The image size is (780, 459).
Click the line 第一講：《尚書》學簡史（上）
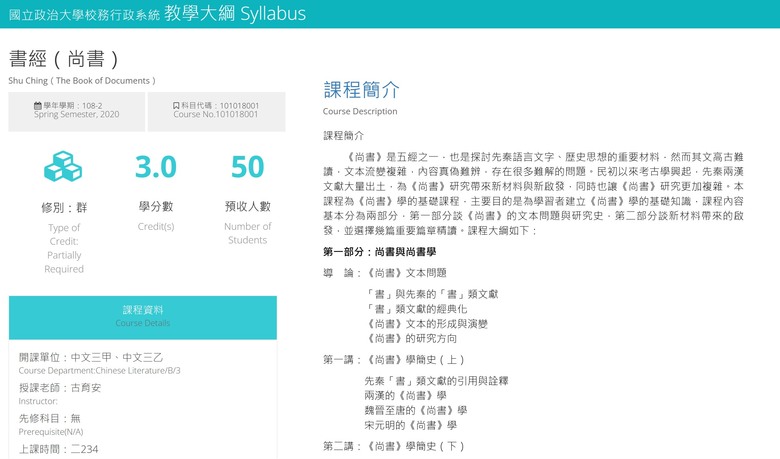(x=394, y=360)
